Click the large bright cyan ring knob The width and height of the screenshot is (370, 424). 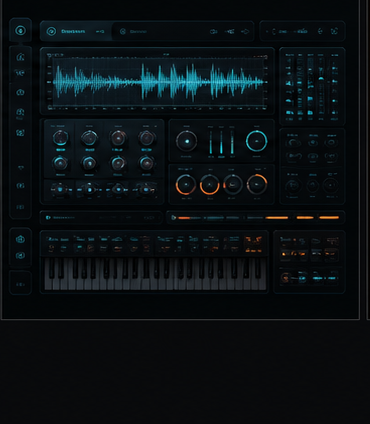[x=257, y=141]
